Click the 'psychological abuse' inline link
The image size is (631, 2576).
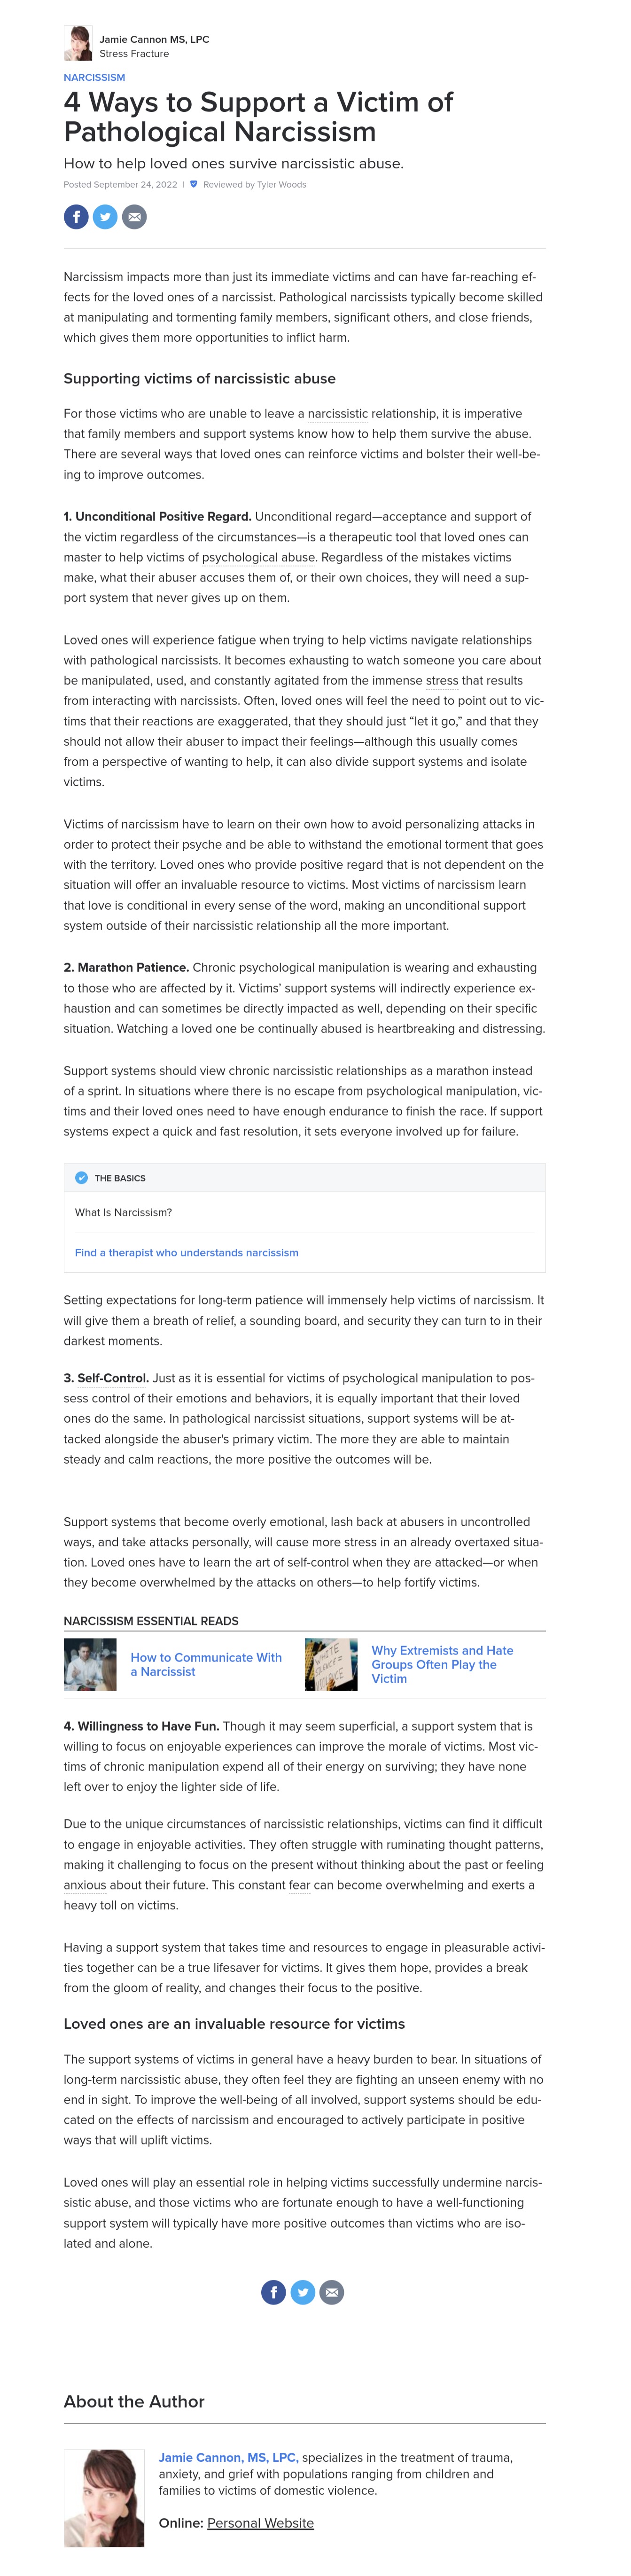point(258,557)
